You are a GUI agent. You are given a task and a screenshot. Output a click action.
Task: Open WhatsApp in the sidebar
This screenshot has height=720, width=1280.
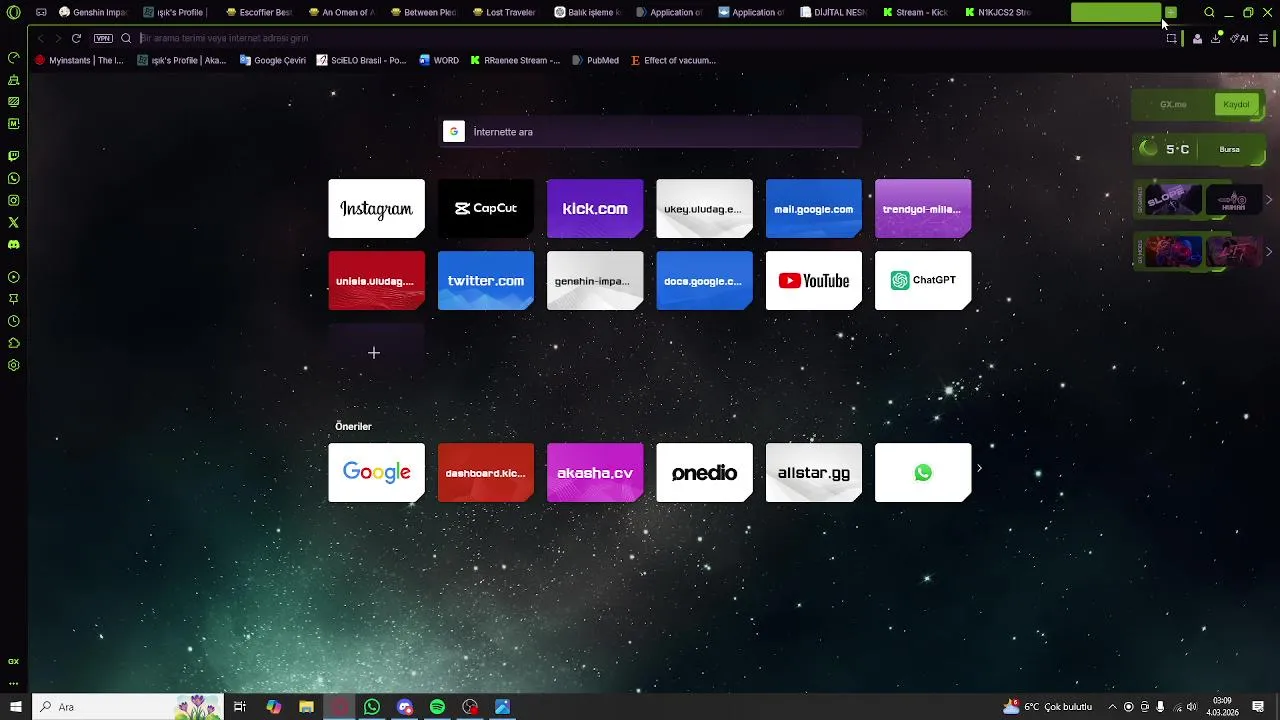[14, 179]
